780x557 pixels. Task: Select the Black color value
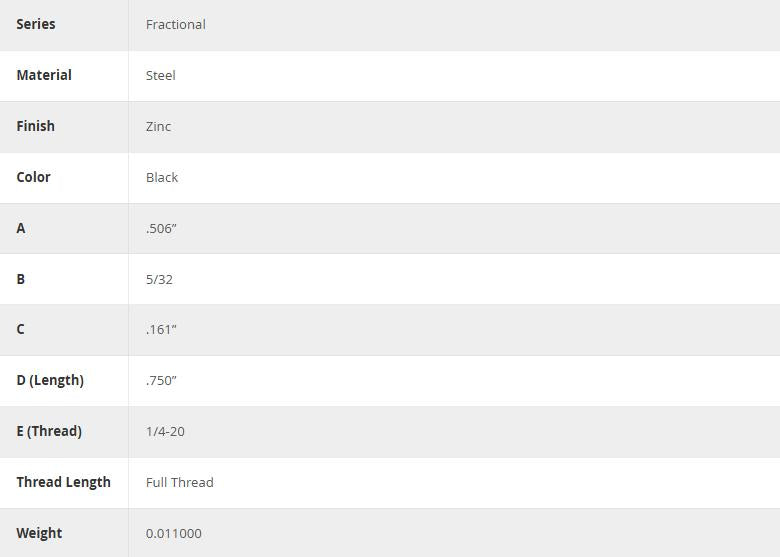point(162,177)
